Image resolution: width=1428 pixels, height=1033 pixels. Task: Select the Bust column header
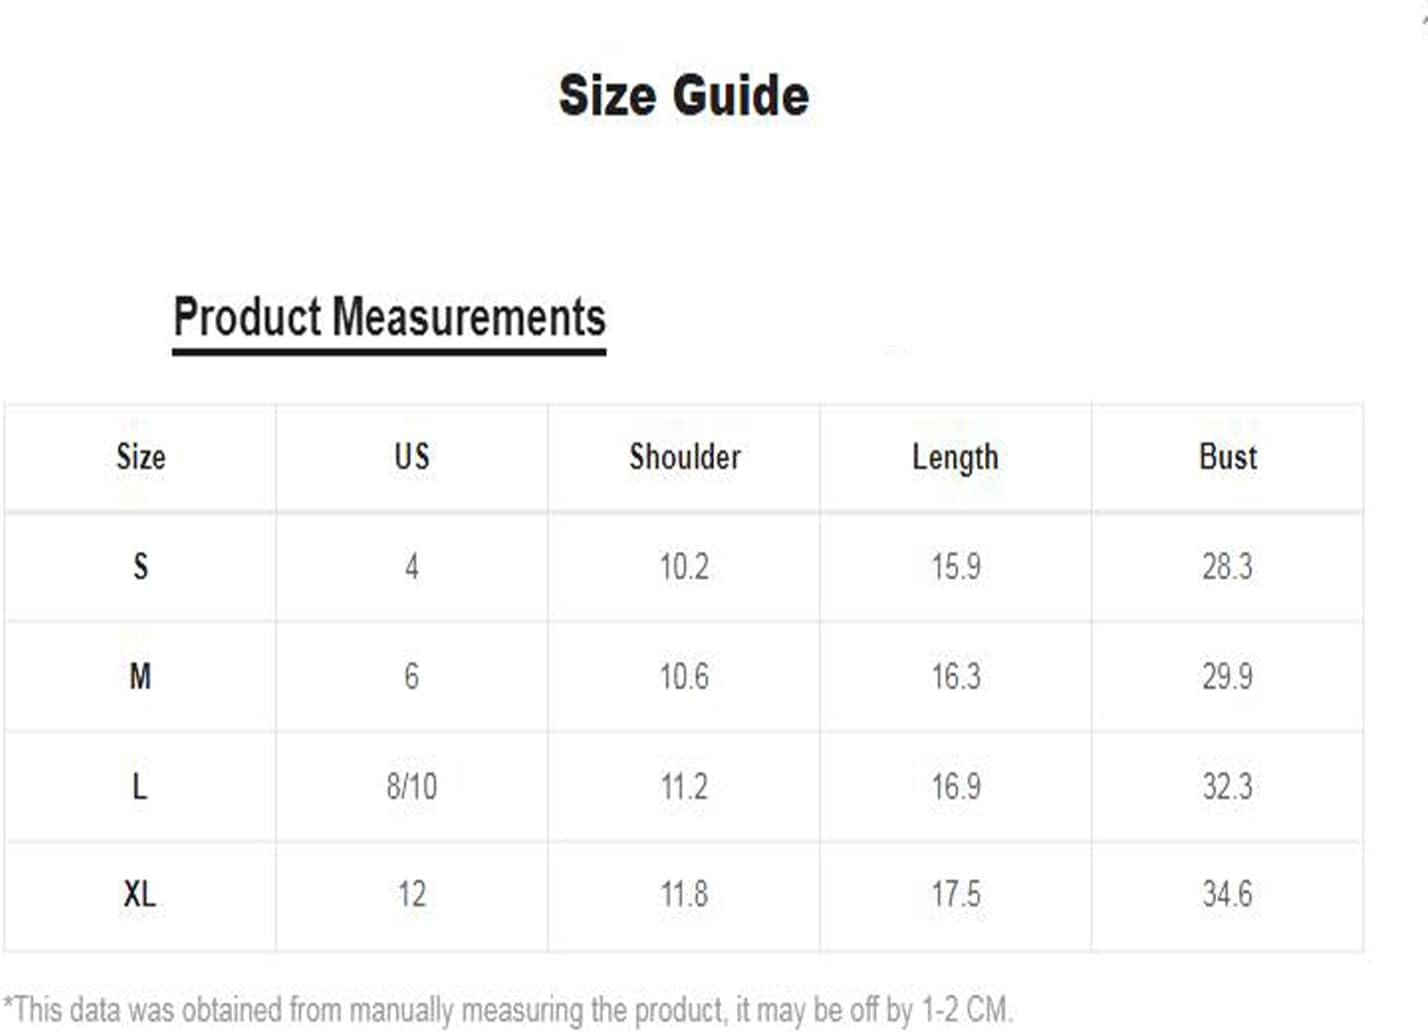[x=1228, y=457]
